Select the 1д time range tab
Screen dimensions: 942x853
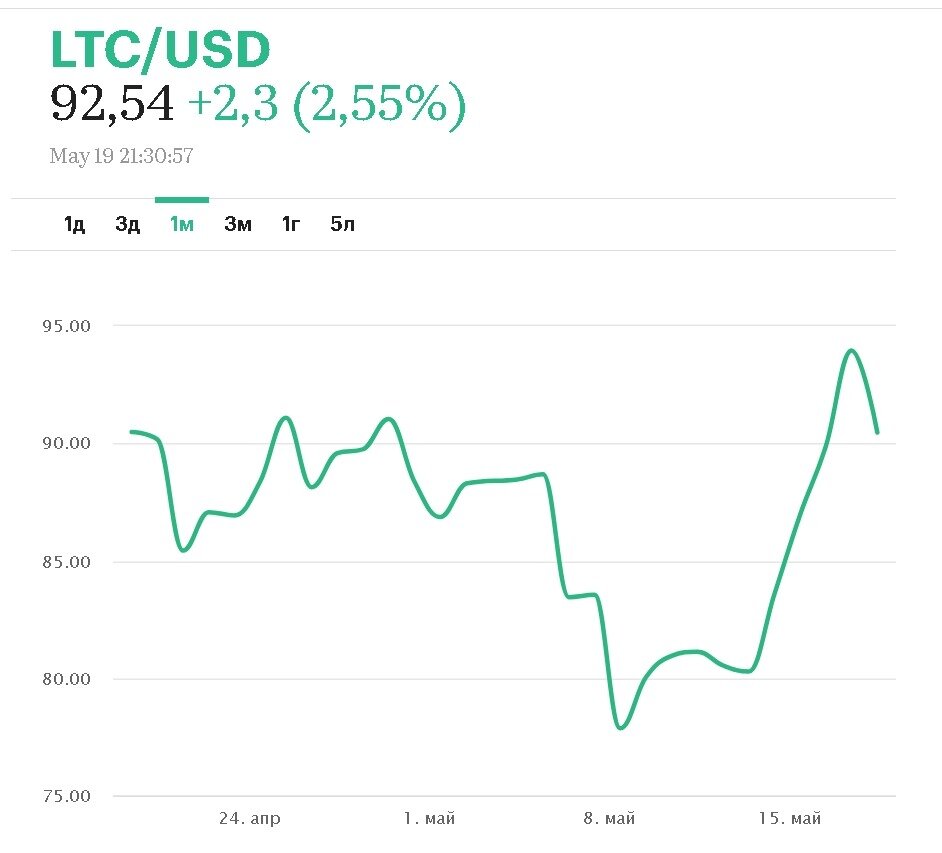[74, 224]
